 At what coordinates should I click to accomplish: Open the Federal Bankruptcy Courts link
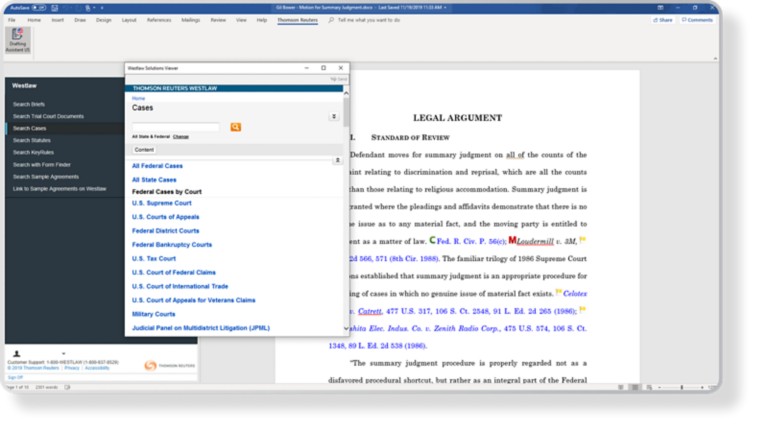[172, 244]
